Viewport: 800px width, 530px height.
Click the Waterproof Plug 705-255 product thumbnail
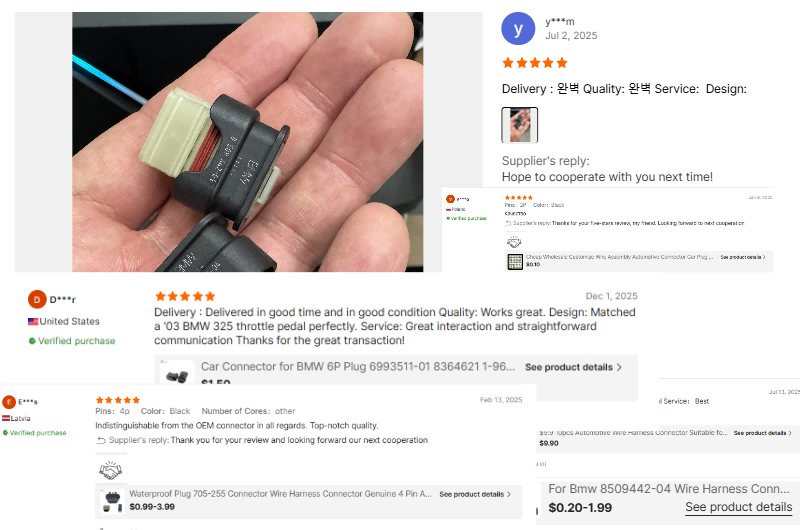click(x=112, y=501)
